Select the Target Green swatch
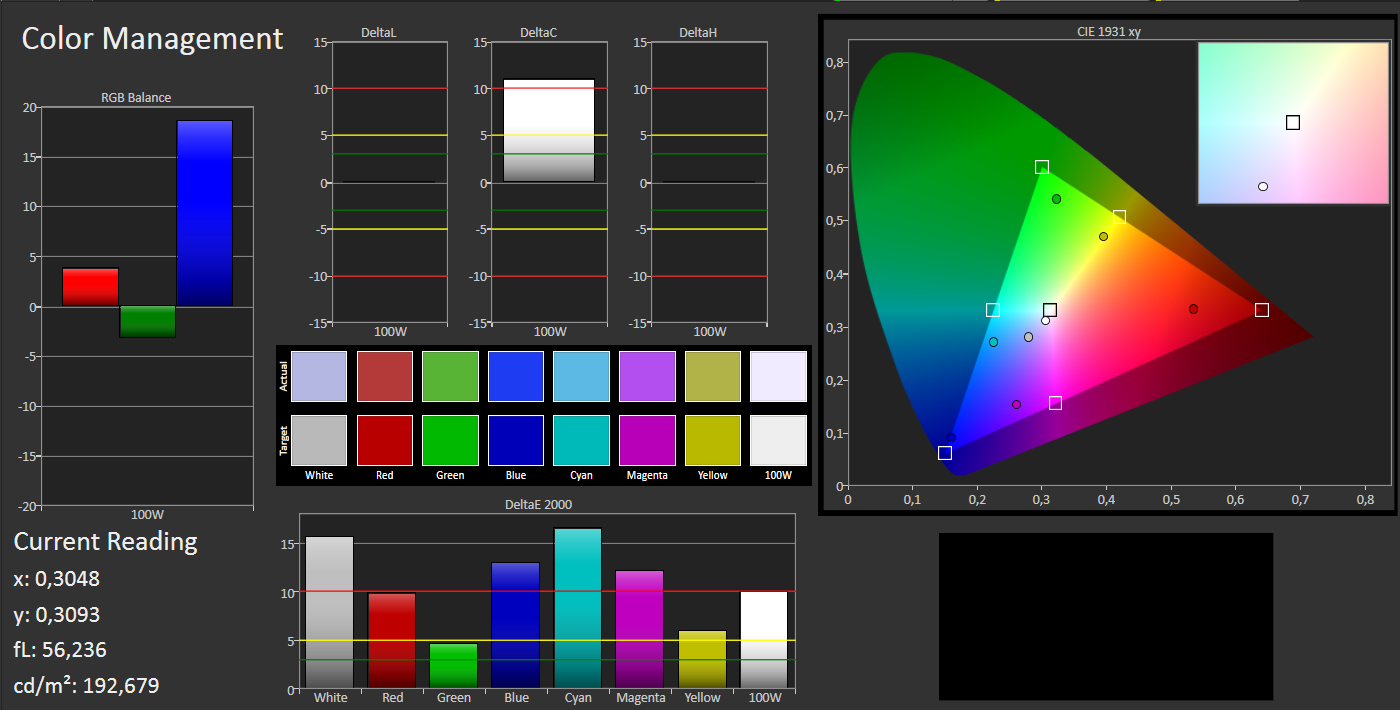Viewport: 1400px width, 710px height. click(x=450, y=440)
